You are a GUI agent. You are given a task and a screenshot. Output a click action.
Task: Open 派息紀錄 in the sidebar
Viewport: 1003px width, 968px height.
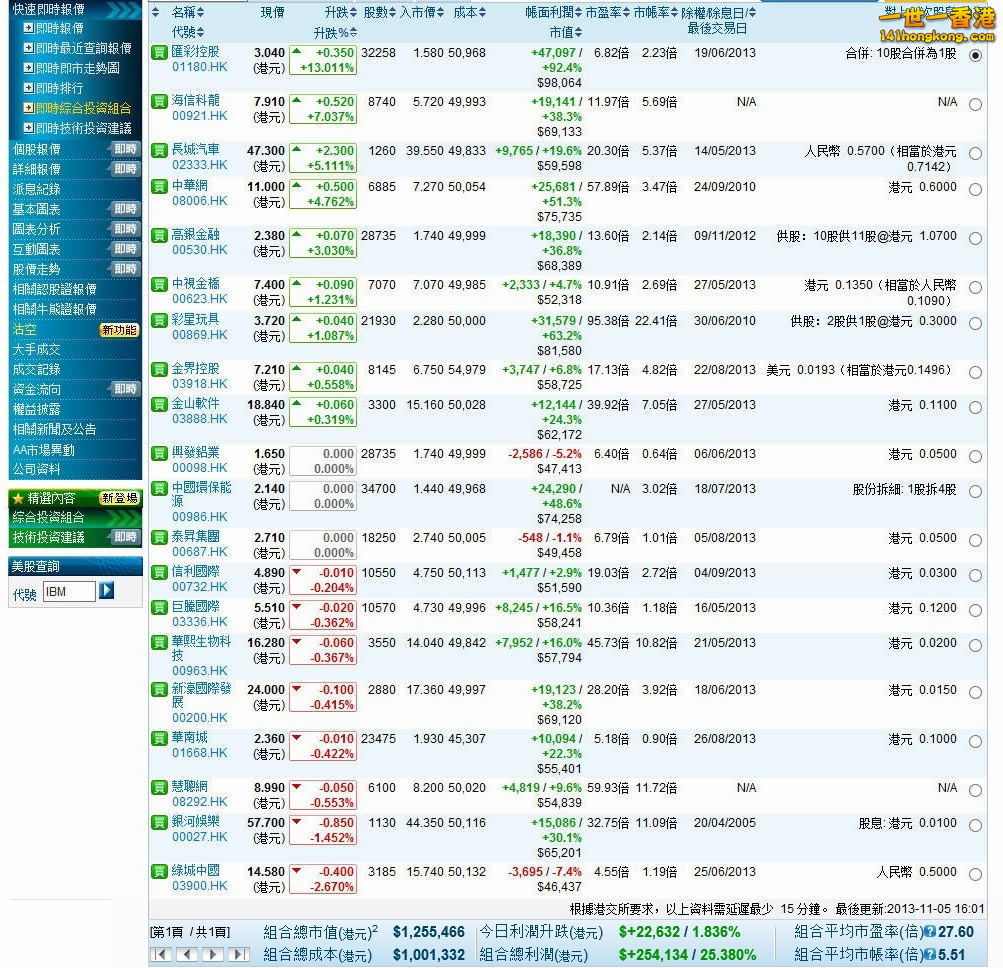tap(36, 189)
